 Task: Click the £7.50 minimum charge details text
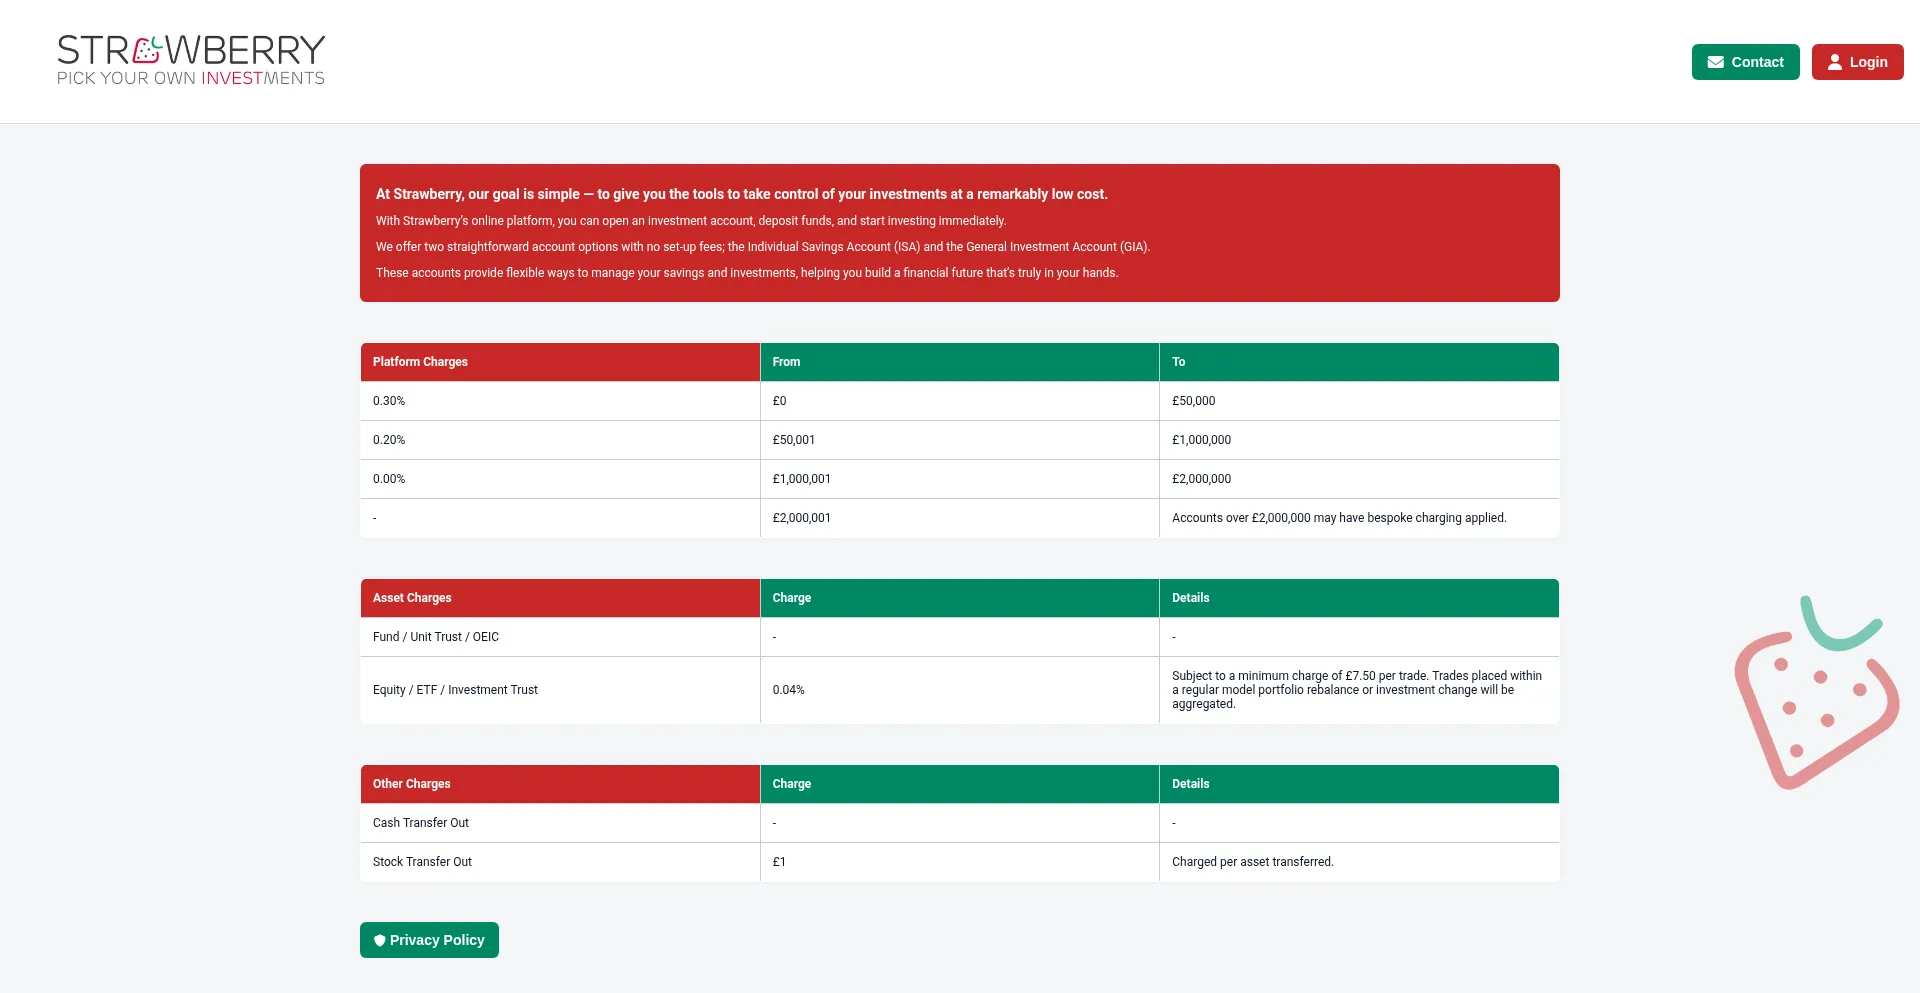coord(1357,690)
